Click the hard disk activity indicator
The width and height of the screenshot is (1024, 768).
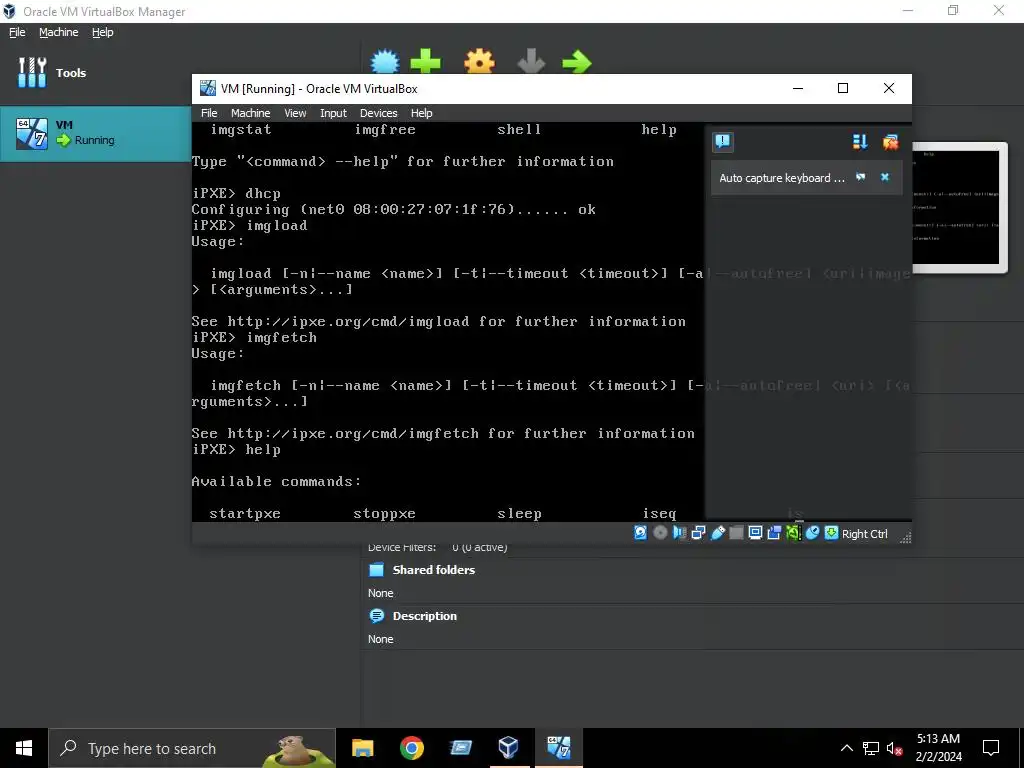(641, 533)
